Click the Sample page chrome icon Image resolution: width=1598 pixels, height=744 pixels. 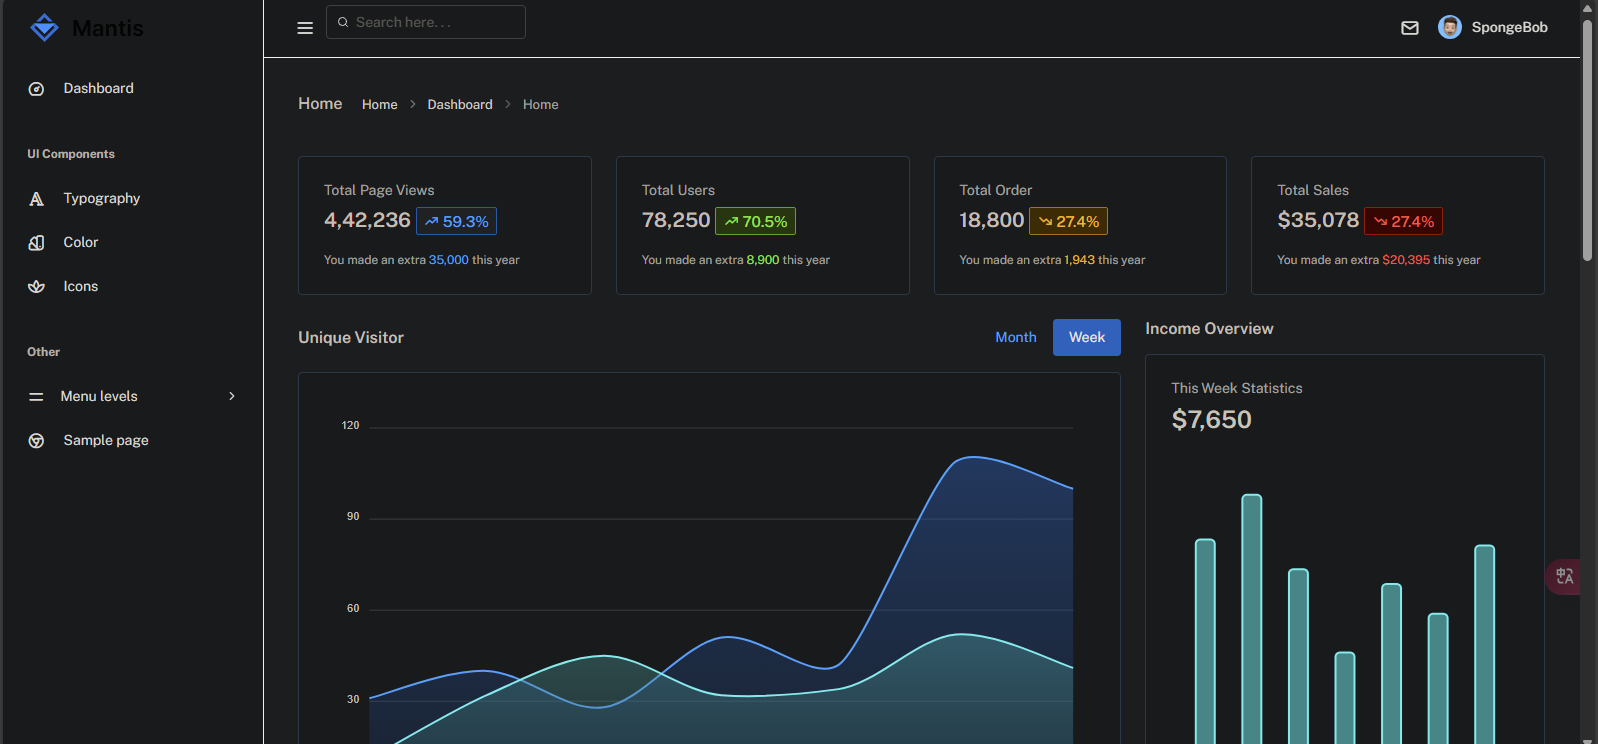(37, 441)
